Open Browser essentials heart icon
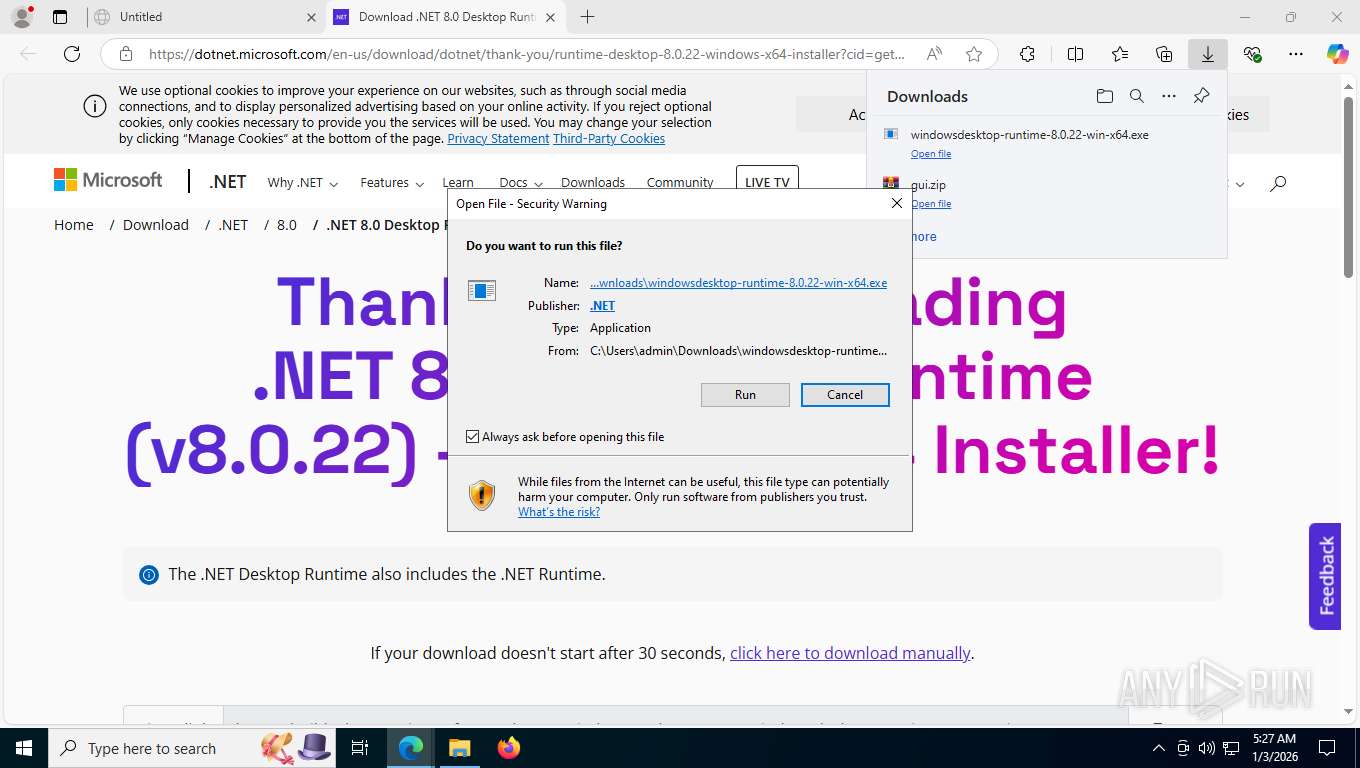The width and height of the screenshot is (1360, 768). click(x=1252, y=54)
